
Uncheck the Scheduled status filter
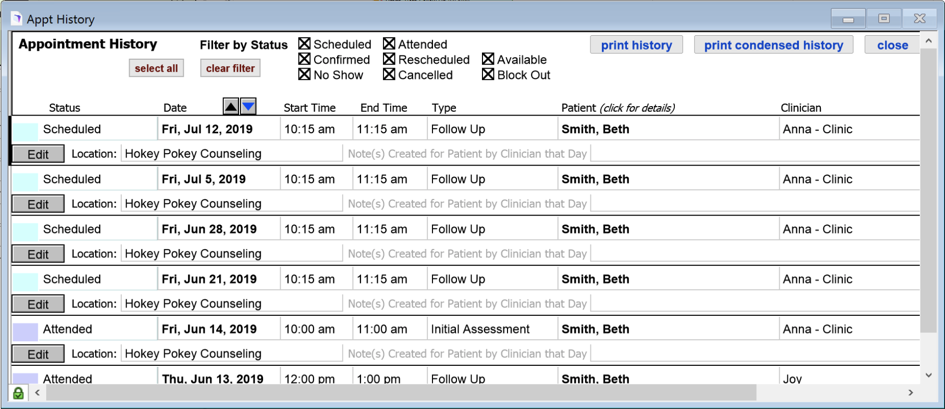point(305,45)
